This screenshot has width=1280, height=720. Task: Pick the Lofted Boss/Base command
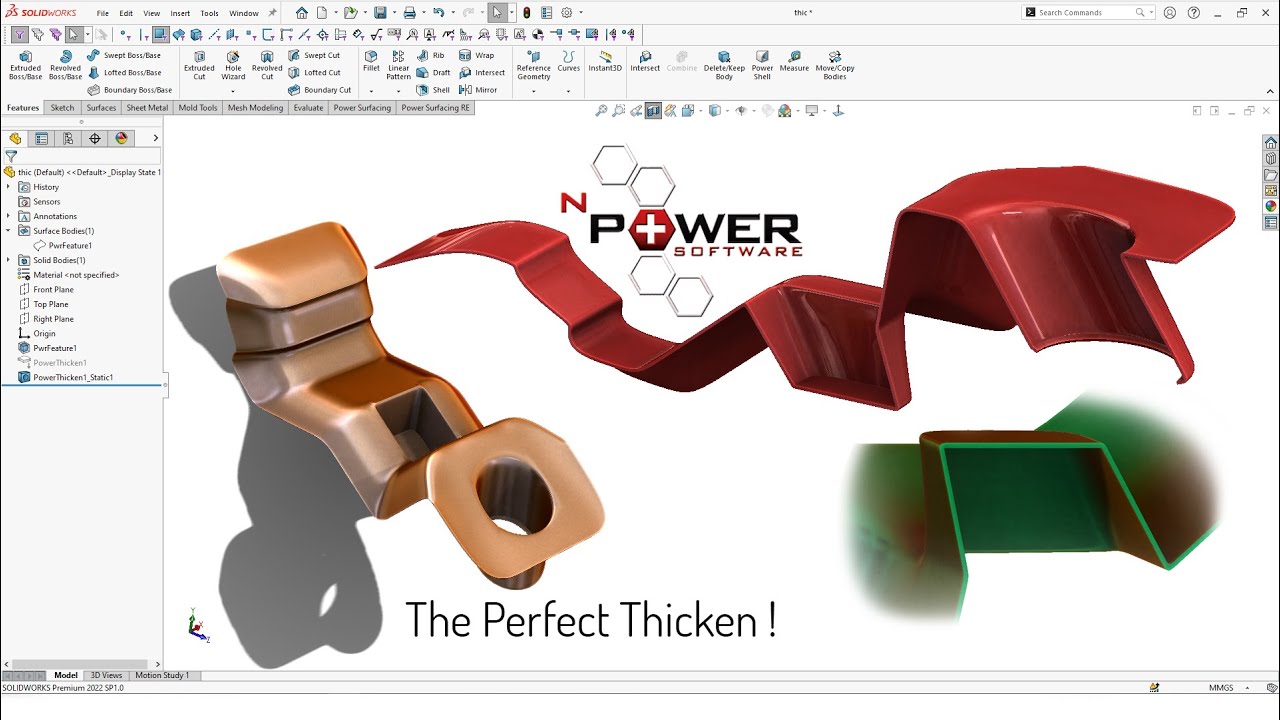124,72
